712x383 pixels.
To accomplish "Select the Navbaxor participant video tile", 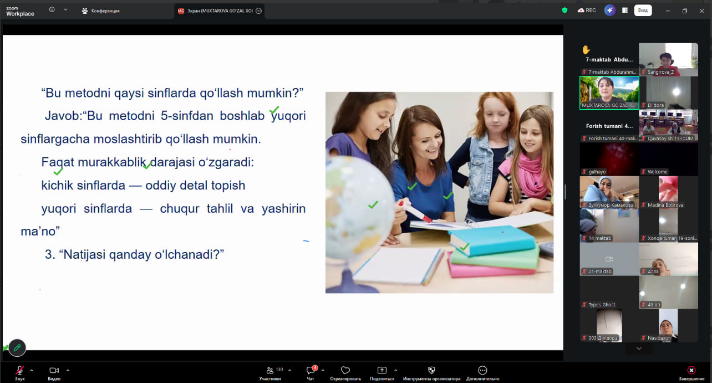I will (668, 325).
